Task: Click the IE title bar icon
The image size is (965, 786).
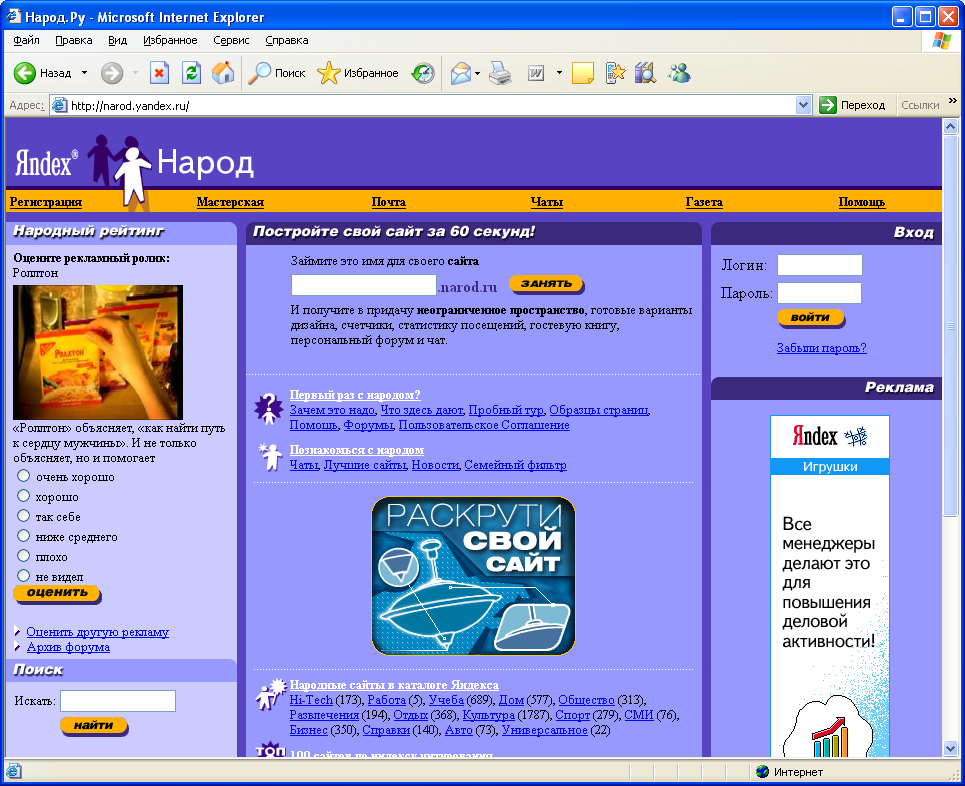Action: (x=13, y=16)
